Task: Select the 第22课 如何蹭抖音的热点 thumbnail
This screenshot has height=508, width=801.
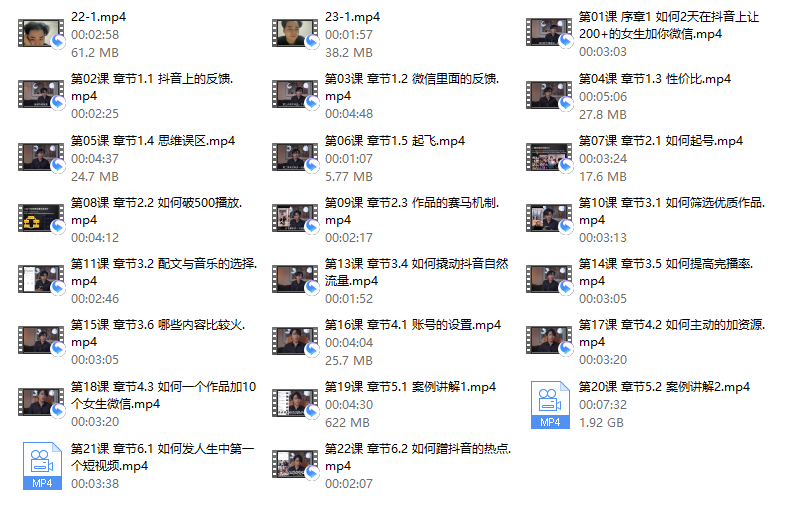Action: tap(295, 464)
